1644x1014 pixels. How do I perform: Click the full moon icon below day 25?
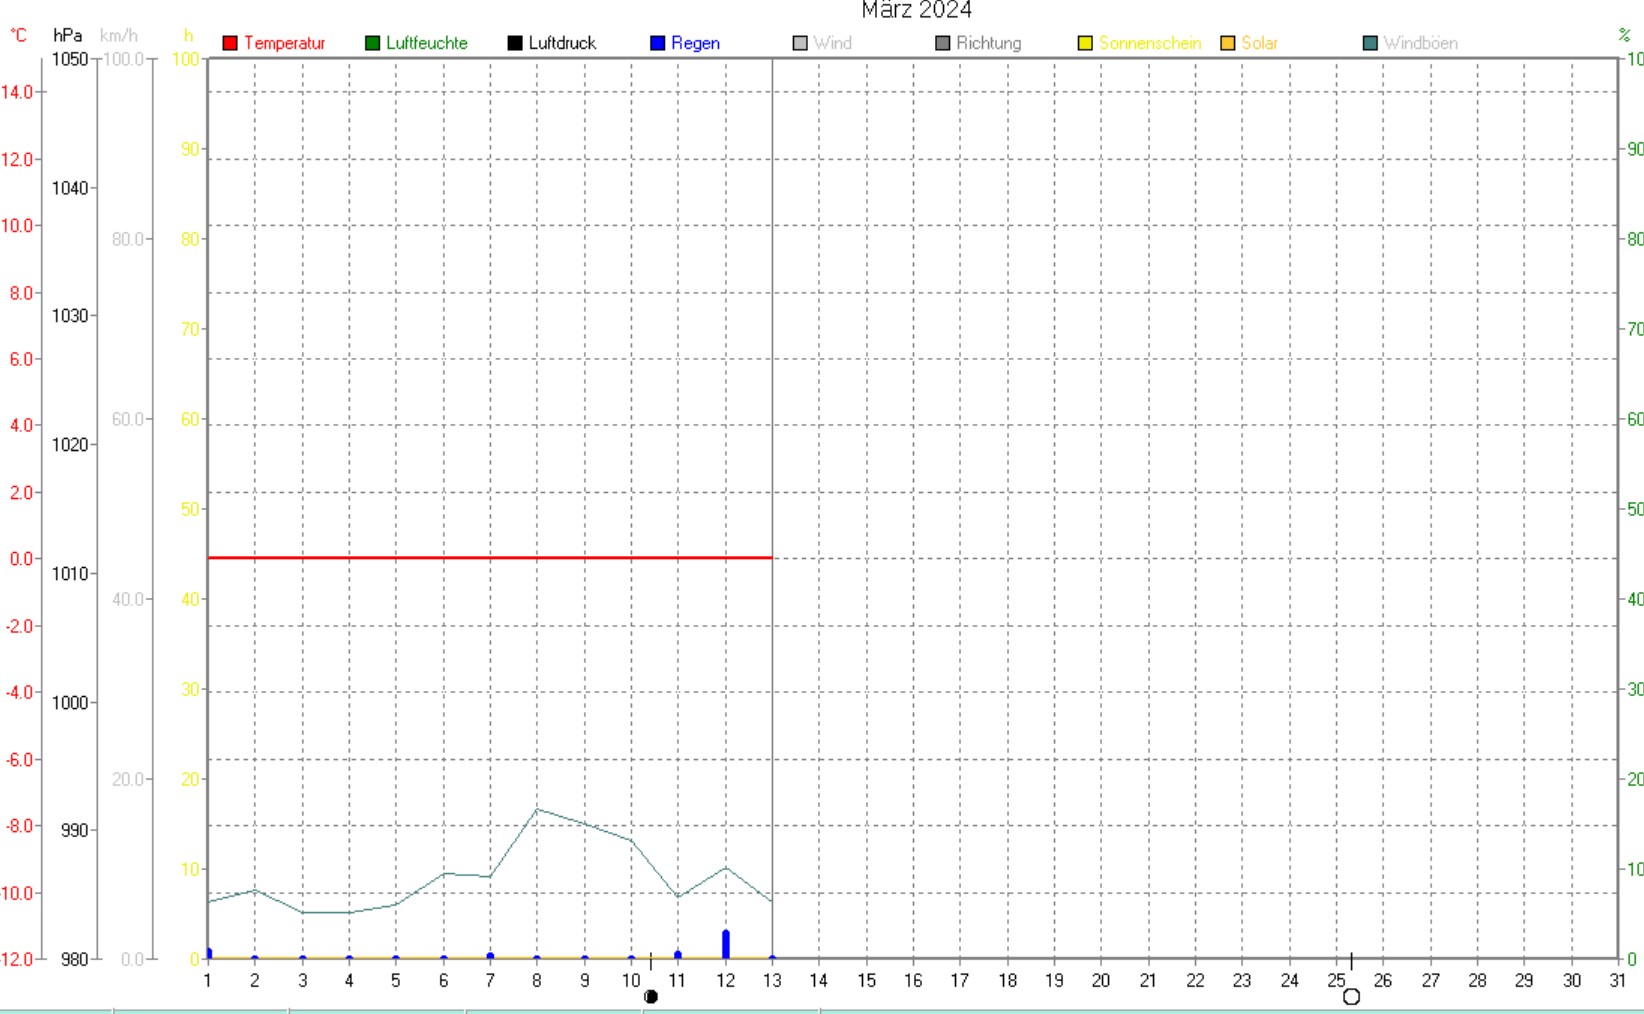coord(1351,996)
